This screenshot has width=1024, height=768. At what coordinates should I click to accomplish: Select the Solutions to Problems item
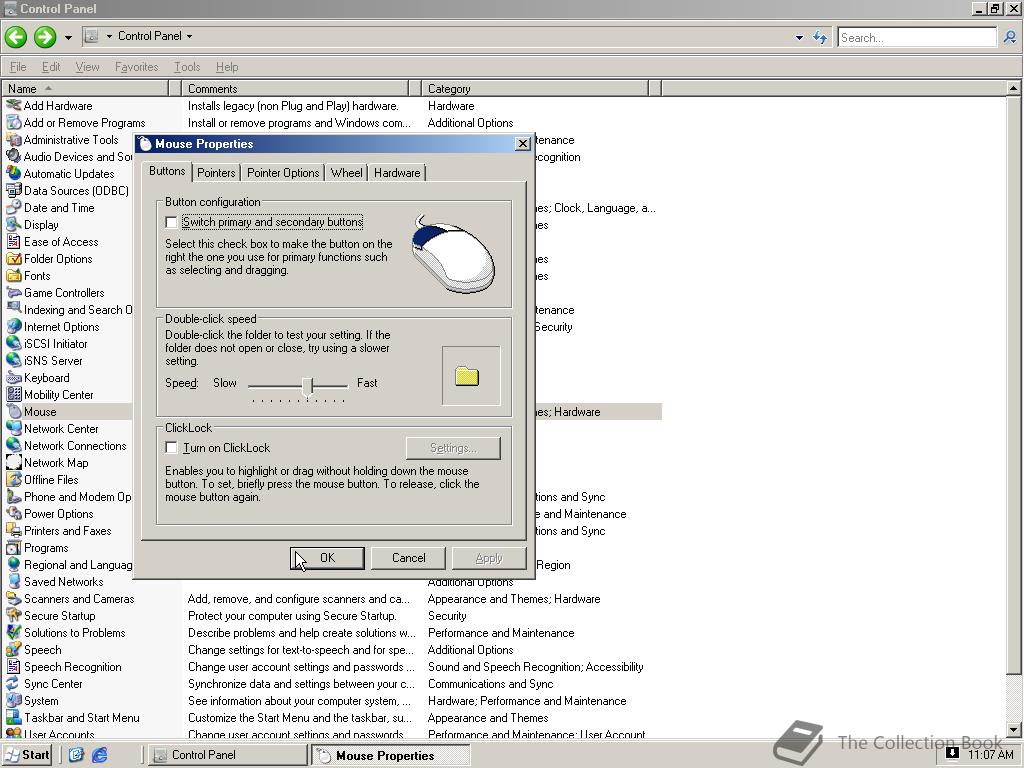[x=74, y=633]
